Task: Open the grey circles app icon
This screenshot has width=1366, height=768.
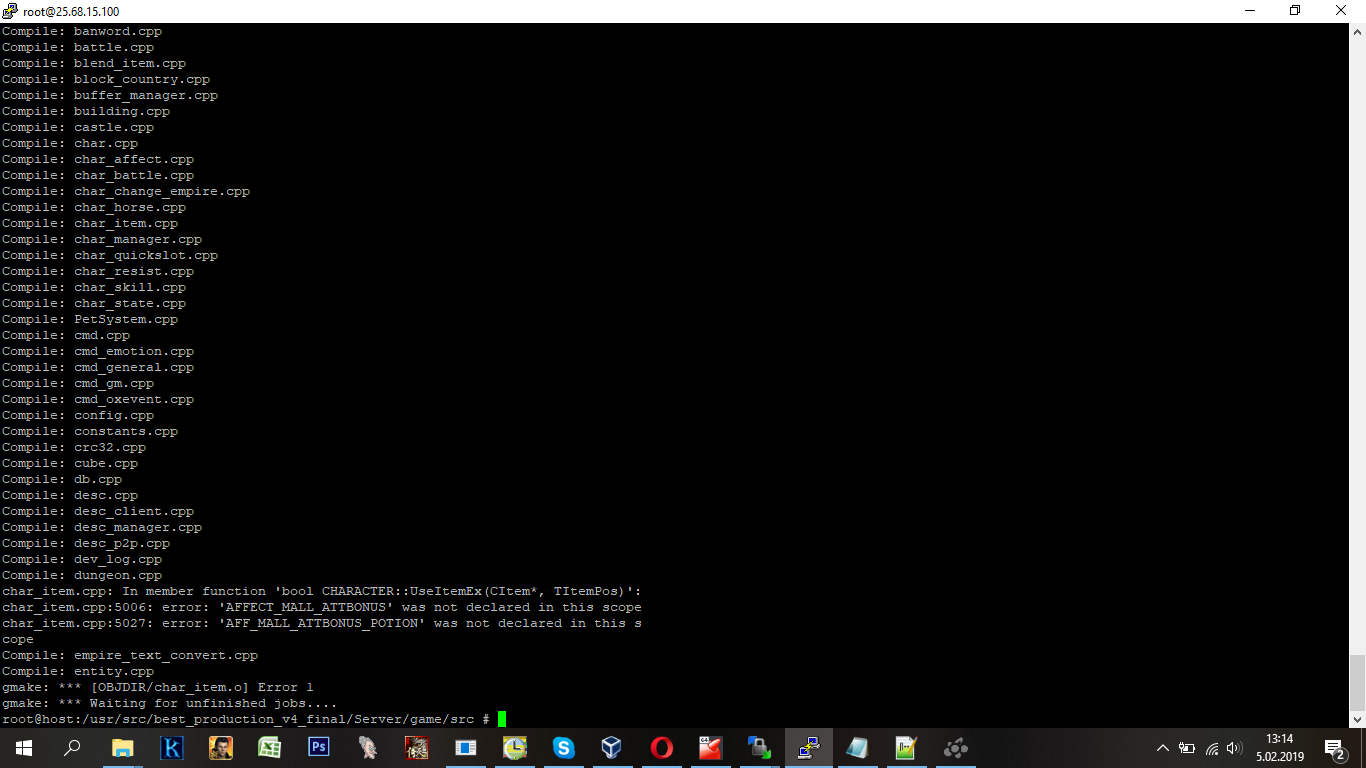Action: pyautogui.click(x=955, y=747)
